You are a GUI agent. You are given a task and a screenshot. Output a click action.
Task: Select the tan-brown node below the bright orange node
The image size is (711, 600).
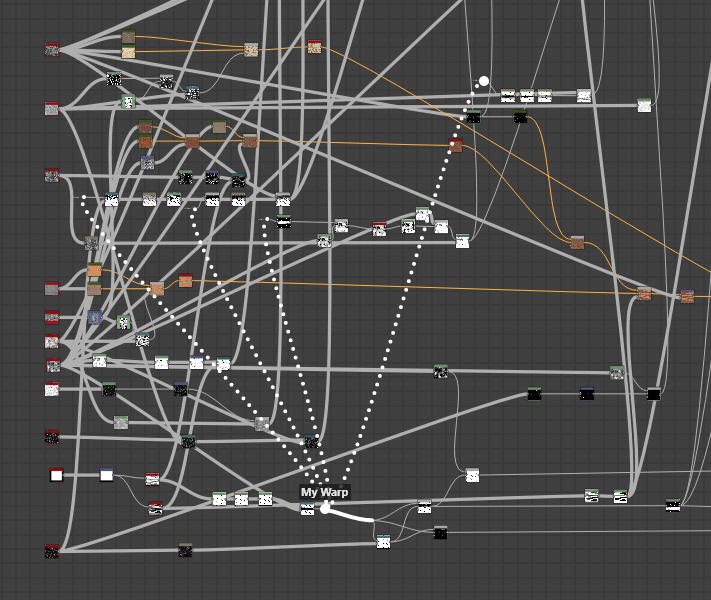(x=94, y=289)
